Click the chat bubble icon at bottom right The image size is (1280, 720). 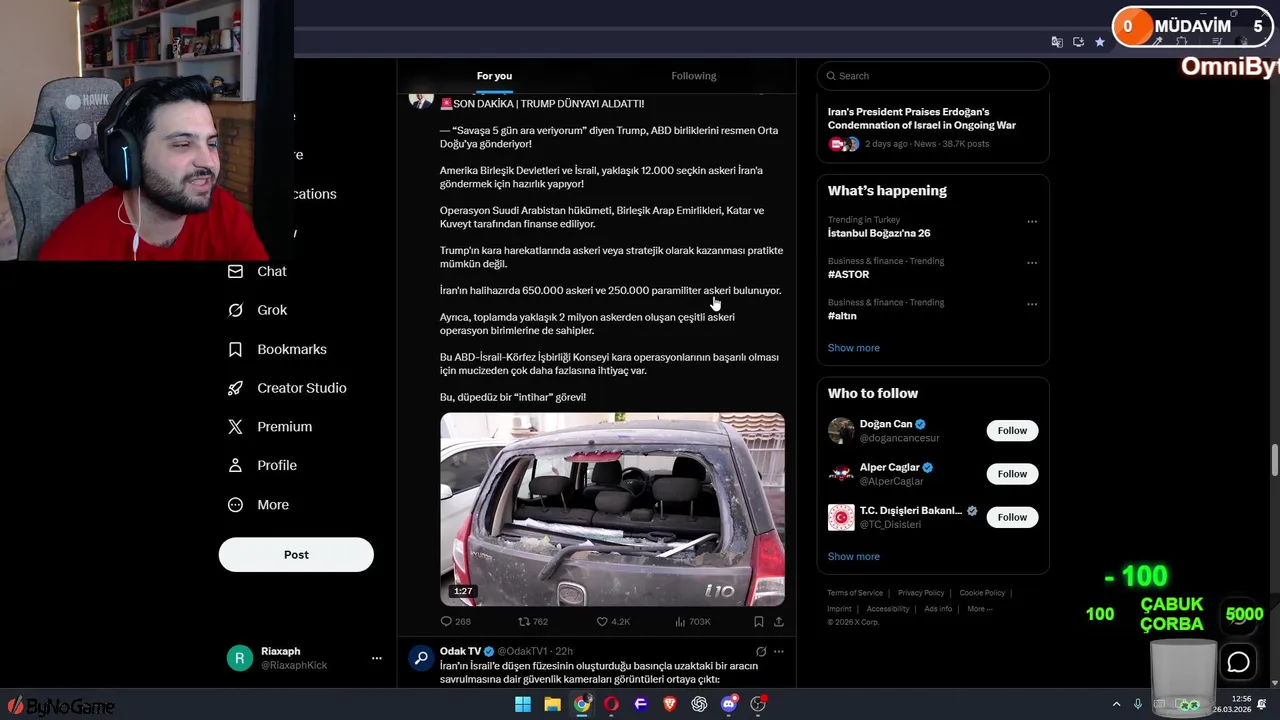tap(1238, 662)
